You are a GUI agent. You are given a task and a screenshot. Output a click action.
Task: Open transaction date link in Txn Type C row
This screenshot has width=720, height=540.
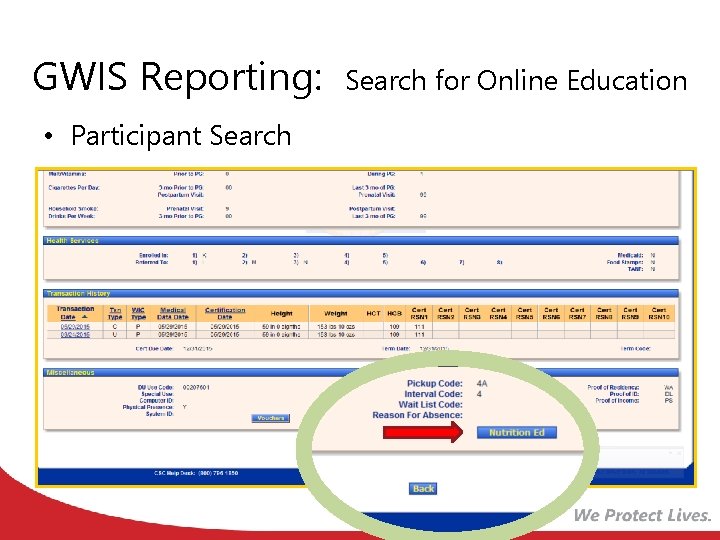point(75,327)
